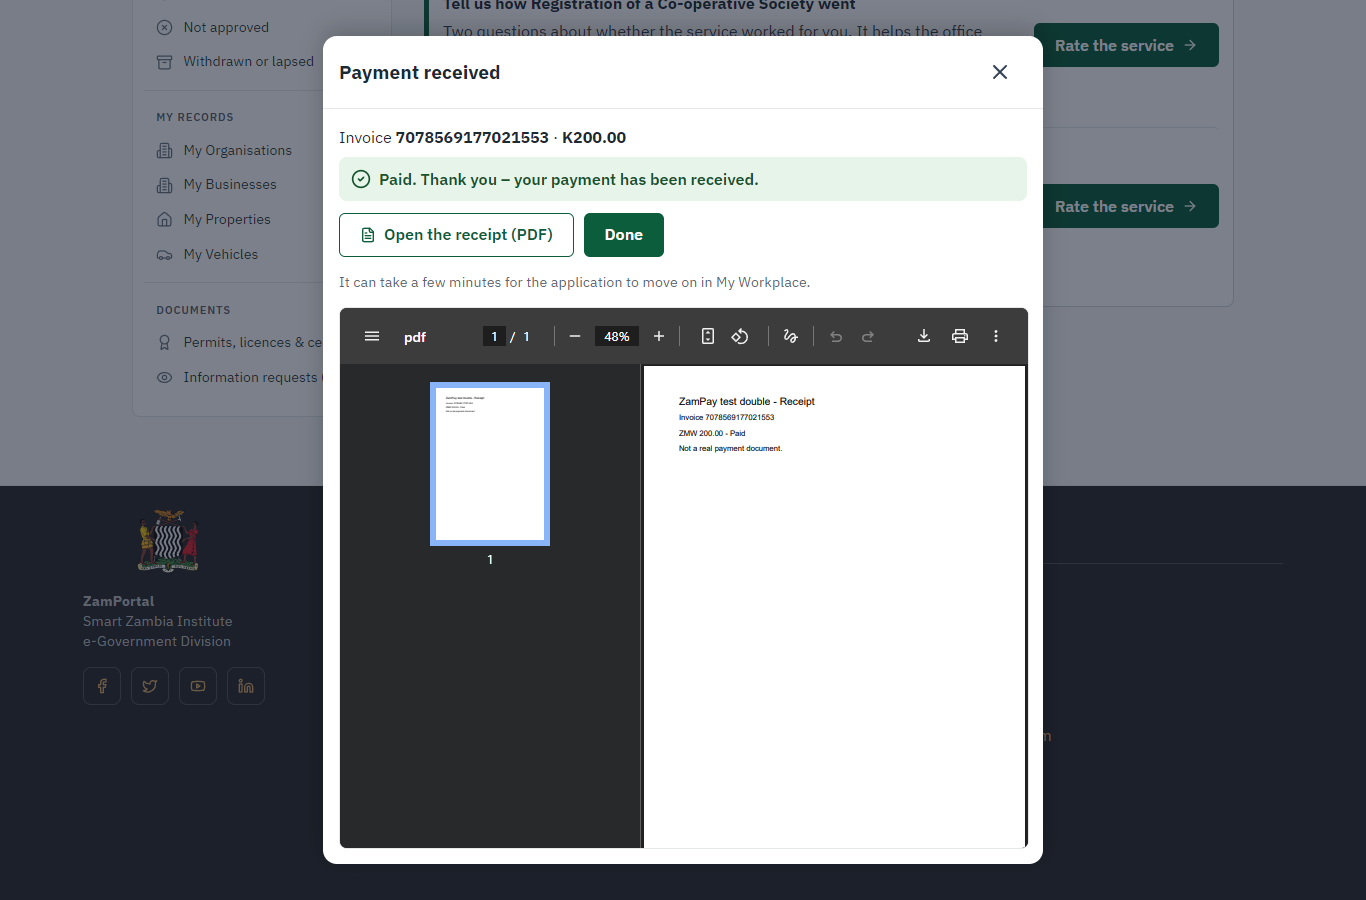Open the PDF viewer sidebar menu
This screenshot has width=1366, height=900.
point(372,336)
